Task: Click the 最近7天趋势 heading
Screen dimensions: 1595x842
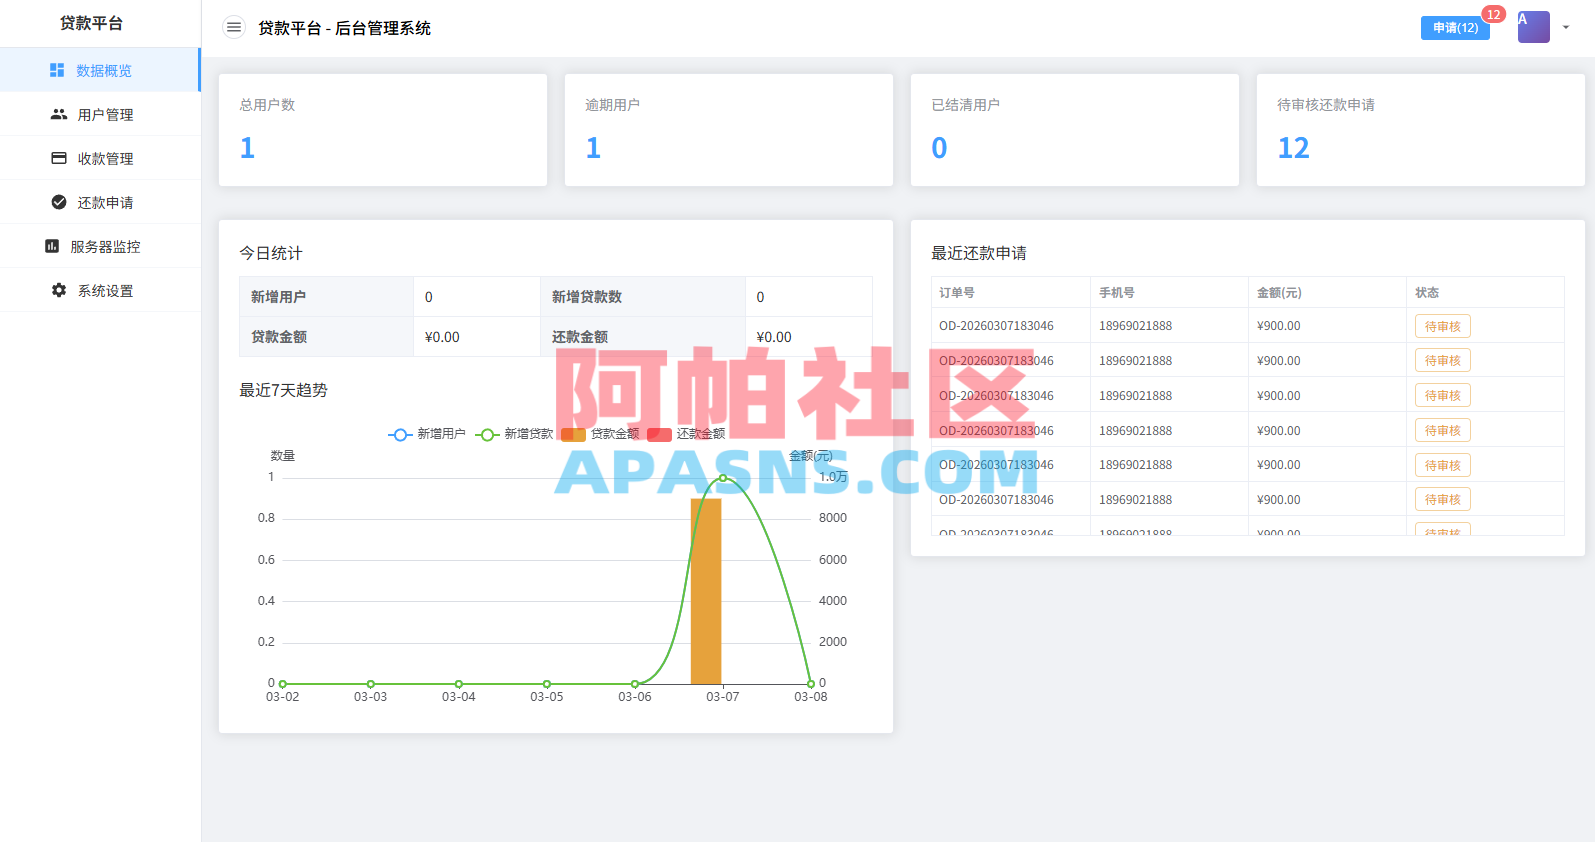Action: click(283, 390)
